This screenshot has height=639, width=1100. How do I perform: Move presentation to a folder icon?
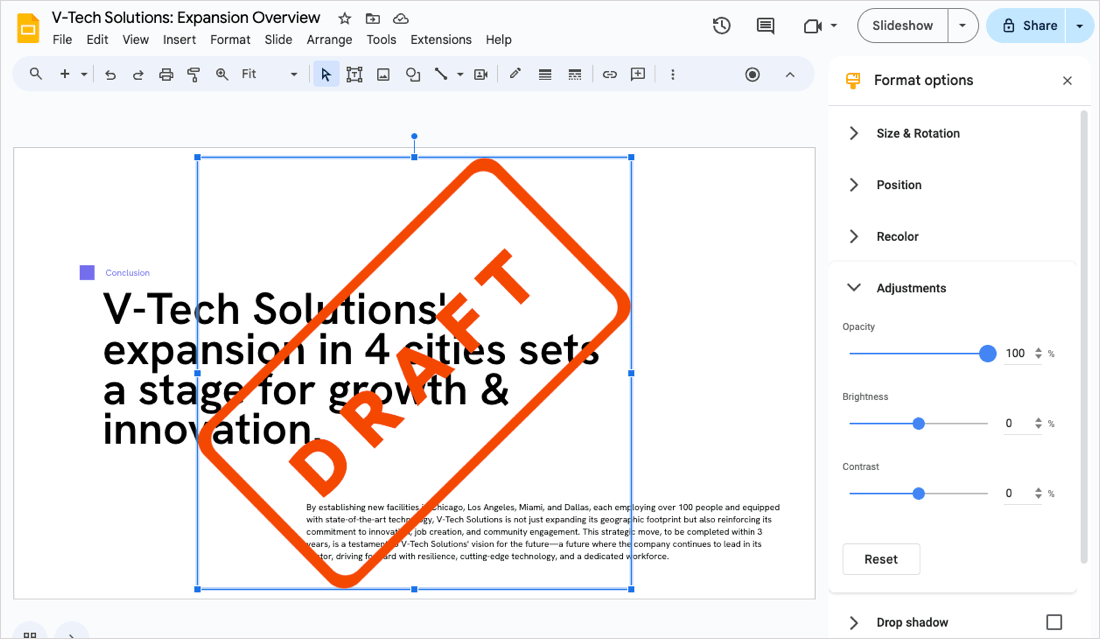[373, 18]
